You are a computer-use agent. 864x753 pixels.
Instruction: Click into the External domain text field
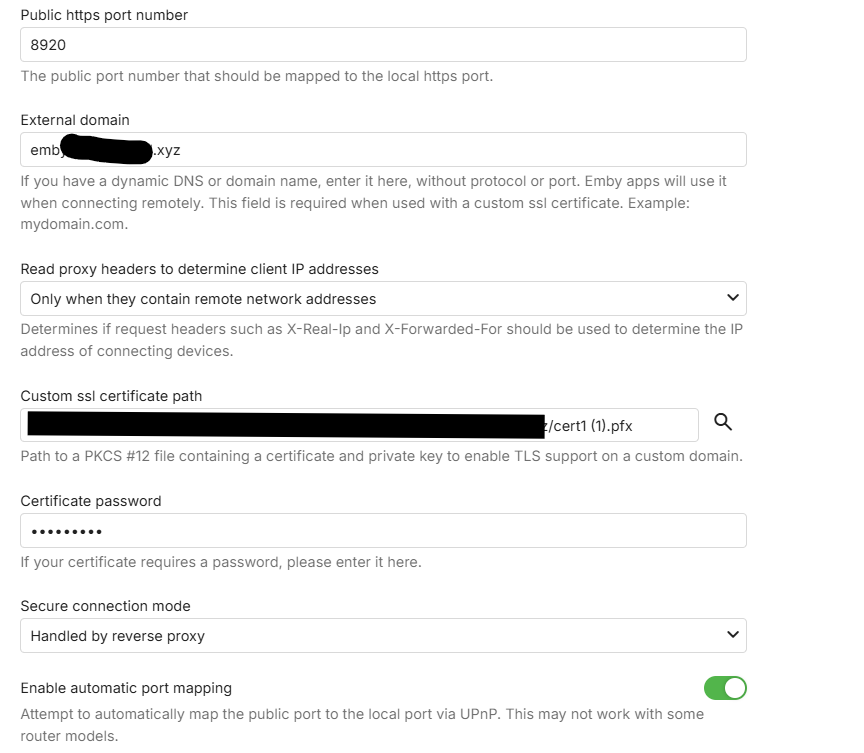click(450, 150)
